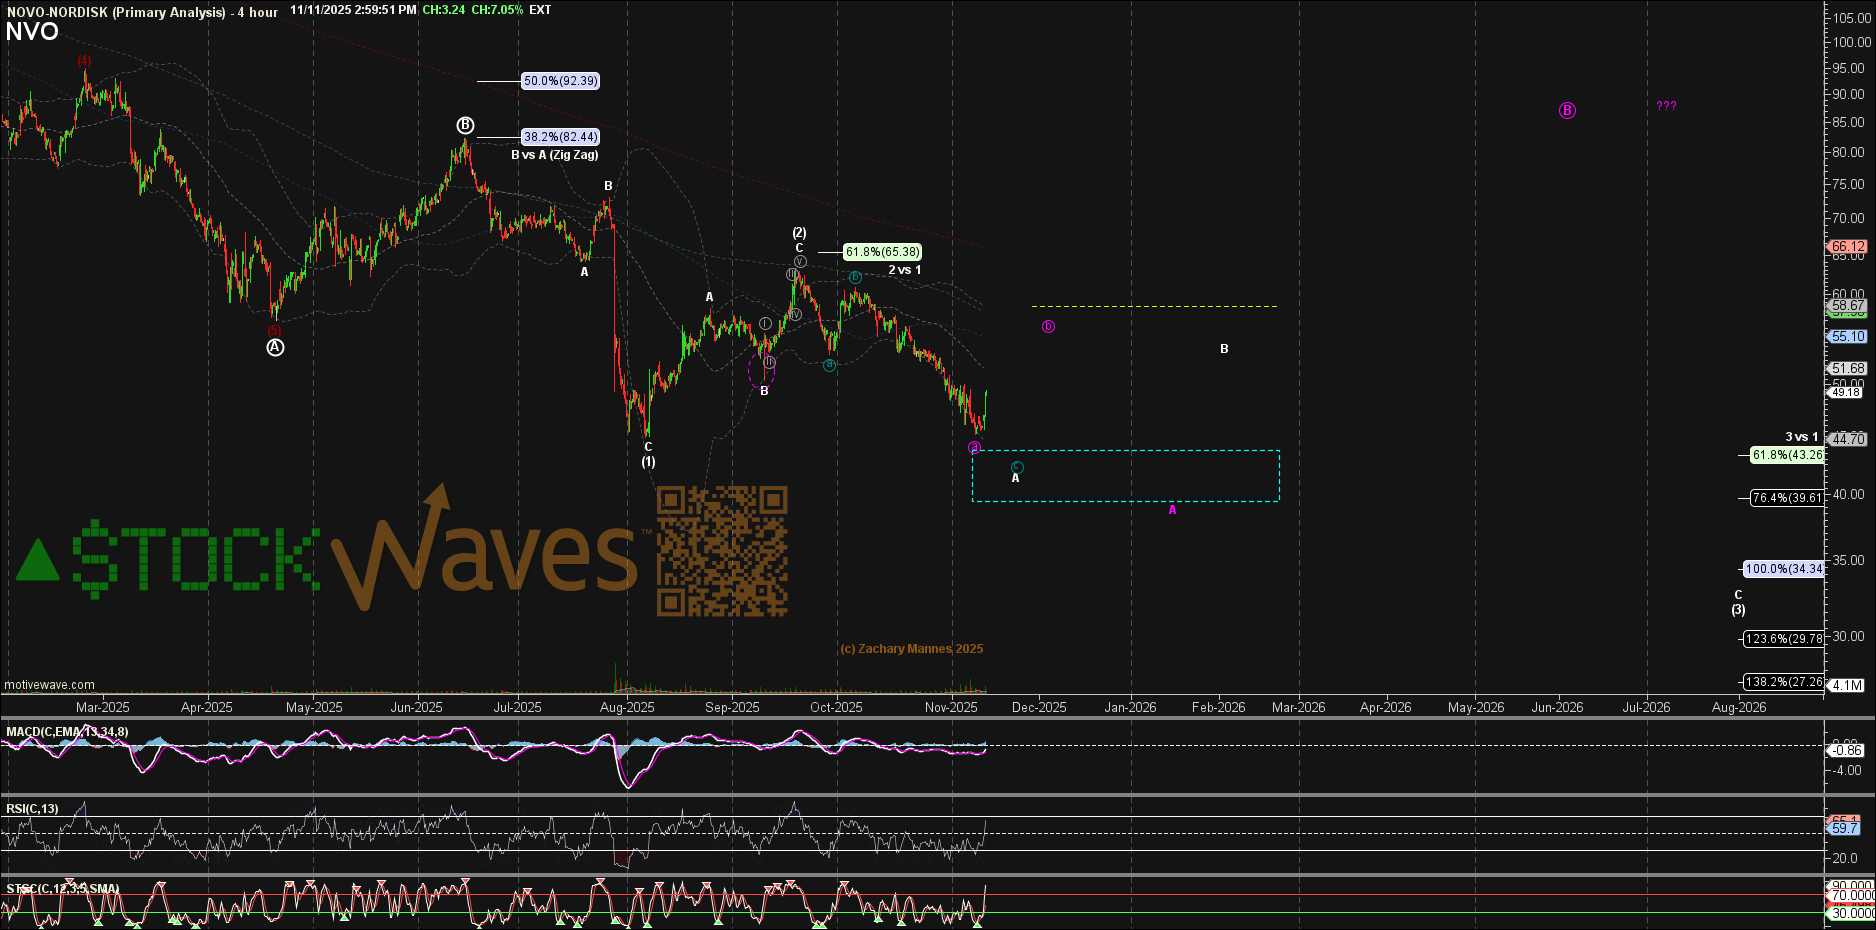Click the red (4) wave label
Screen dimensions: 1876x930
tap(85, 61)
